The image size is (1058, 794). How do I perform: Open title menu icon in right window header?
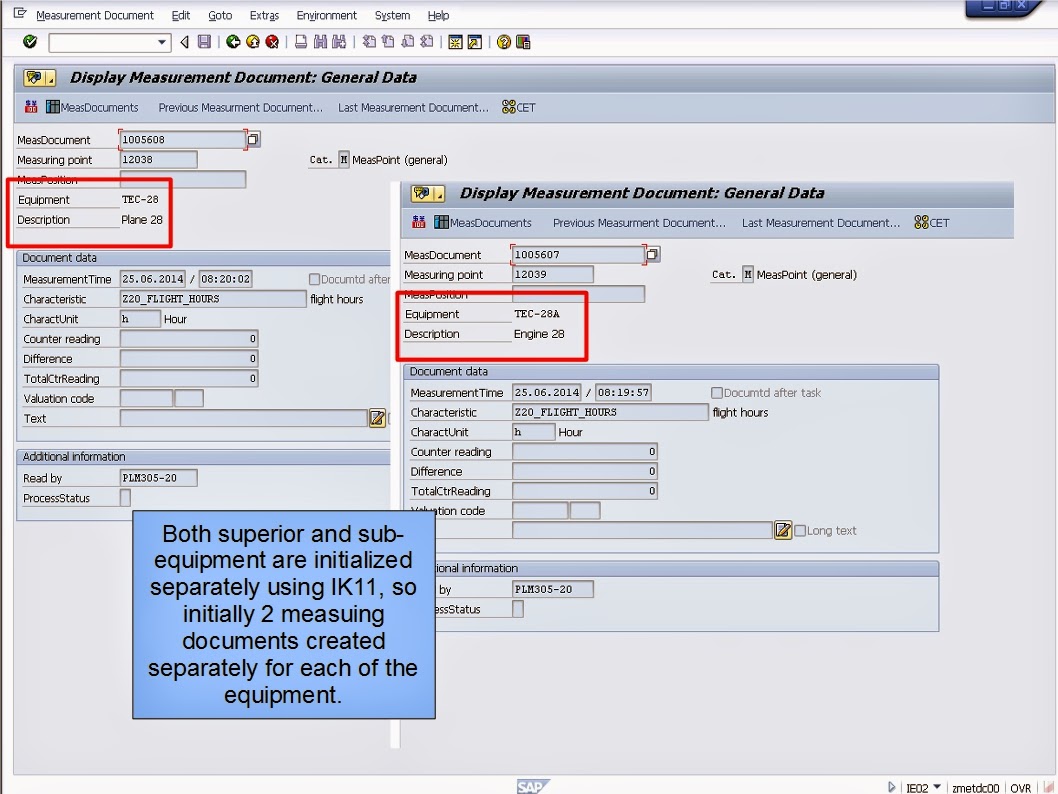point(428,194)
